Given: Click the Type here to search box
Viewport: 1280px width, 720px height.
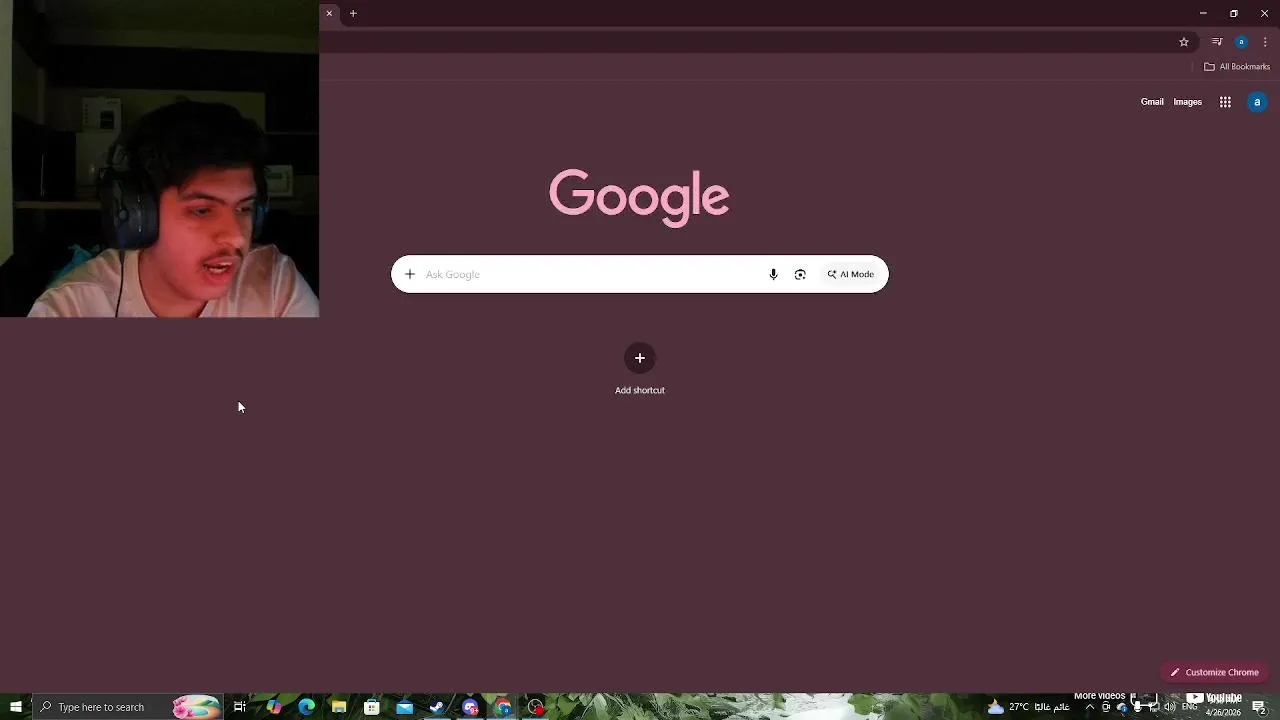Looking at the screenshot, I should [128, 707].
